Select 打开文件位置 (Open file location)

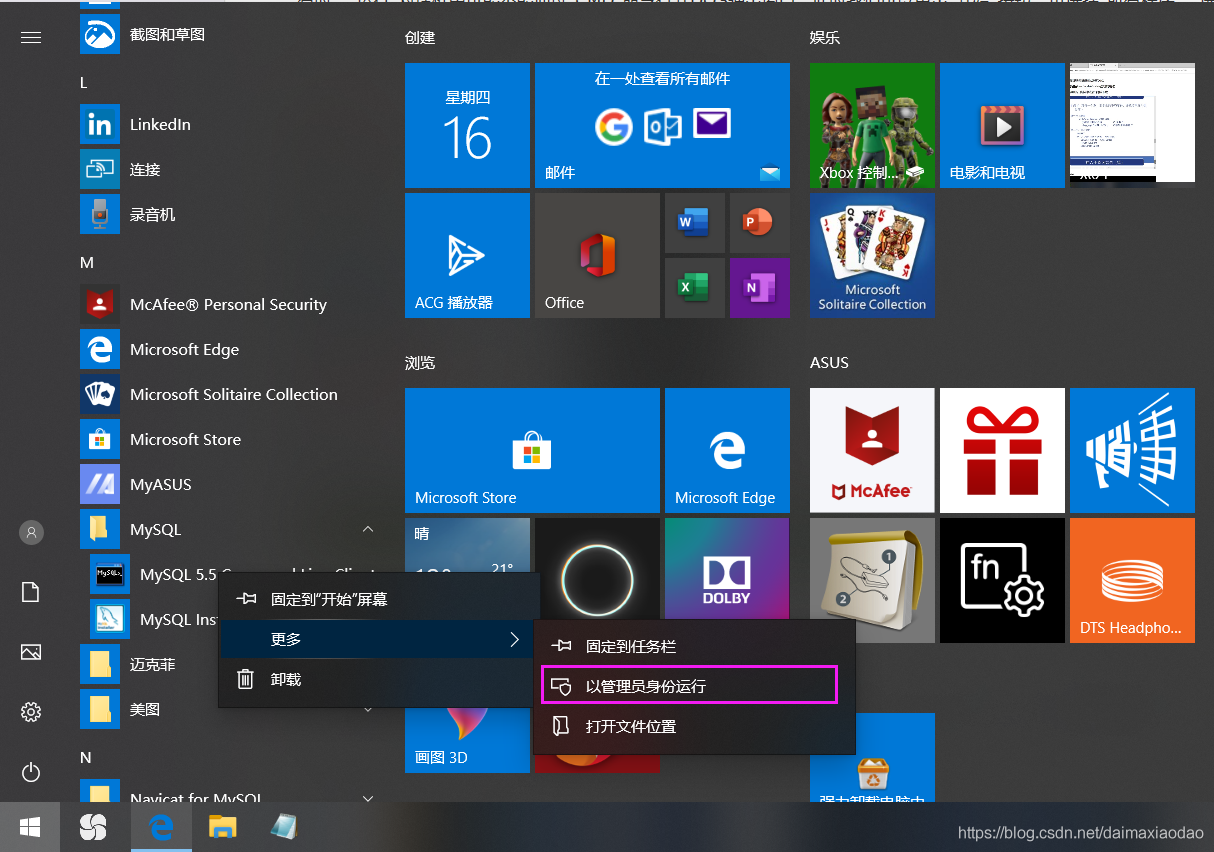[695, 727]
